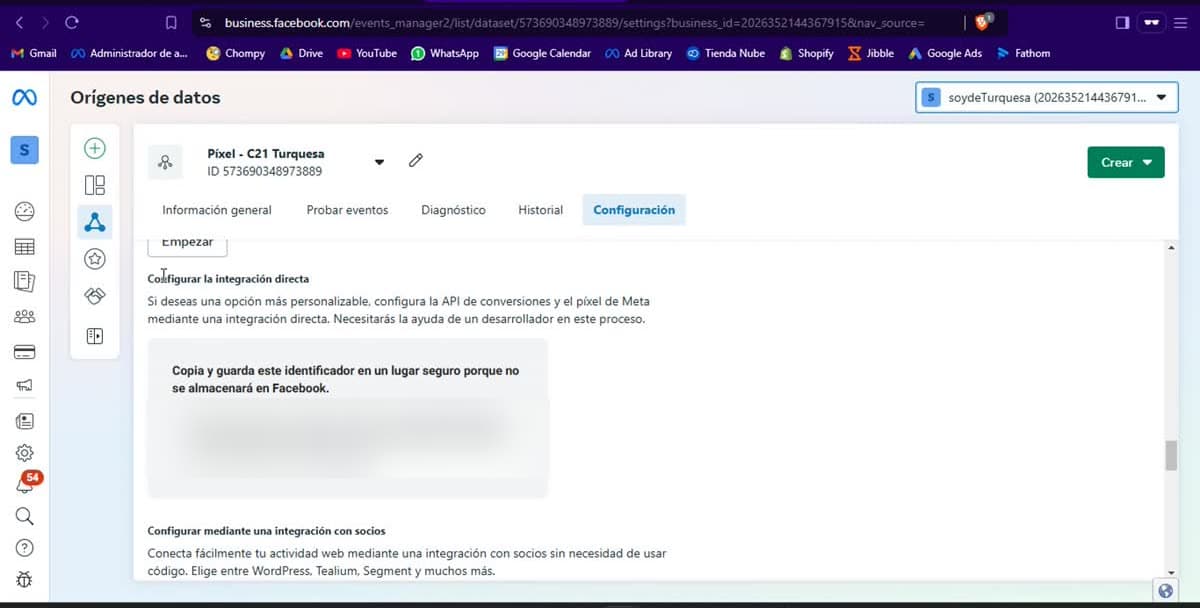Click the address bar URL field
The width and height of the screenshot is (1200, 608).
coord(575,22)
